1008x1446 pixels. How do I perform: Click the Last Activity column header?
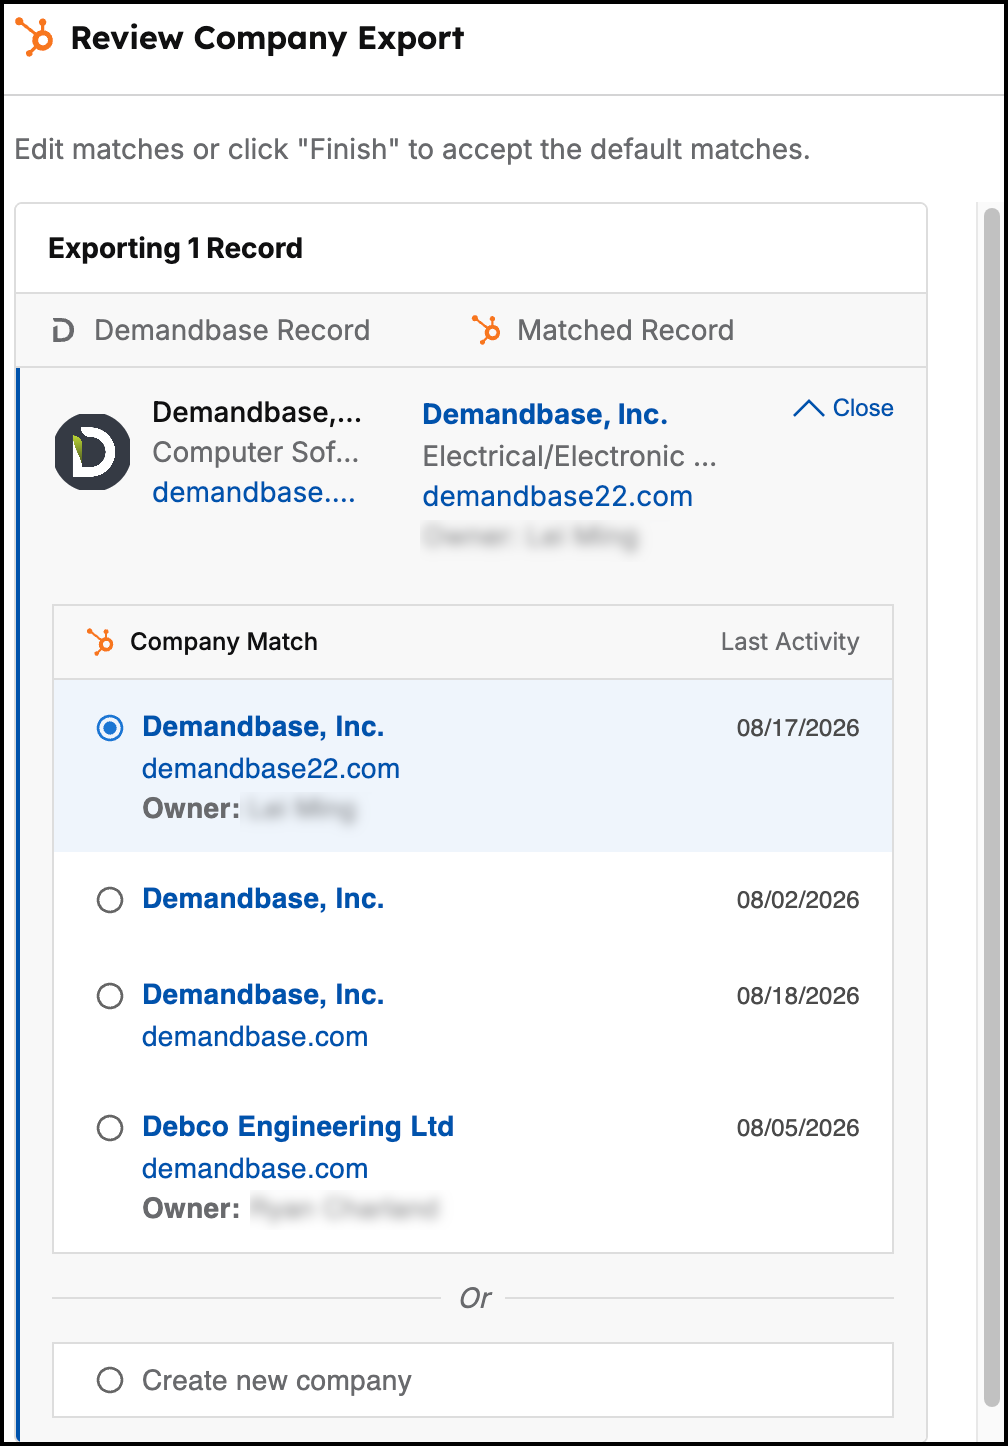(790, 641)
